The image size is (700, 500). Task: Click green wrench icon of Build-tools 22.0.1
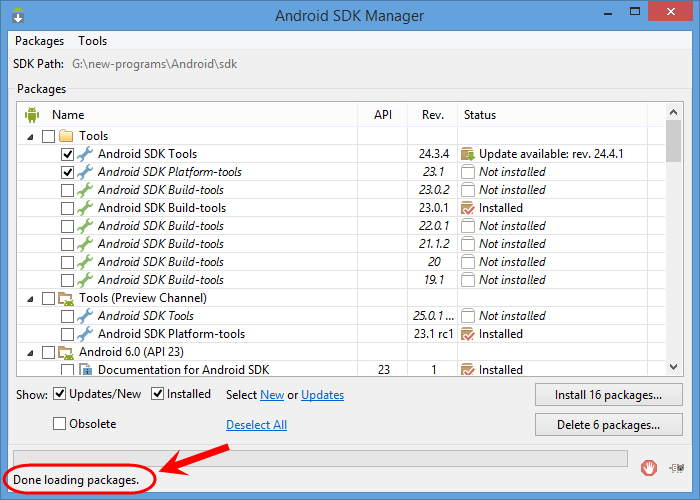[x=85, y=226]
